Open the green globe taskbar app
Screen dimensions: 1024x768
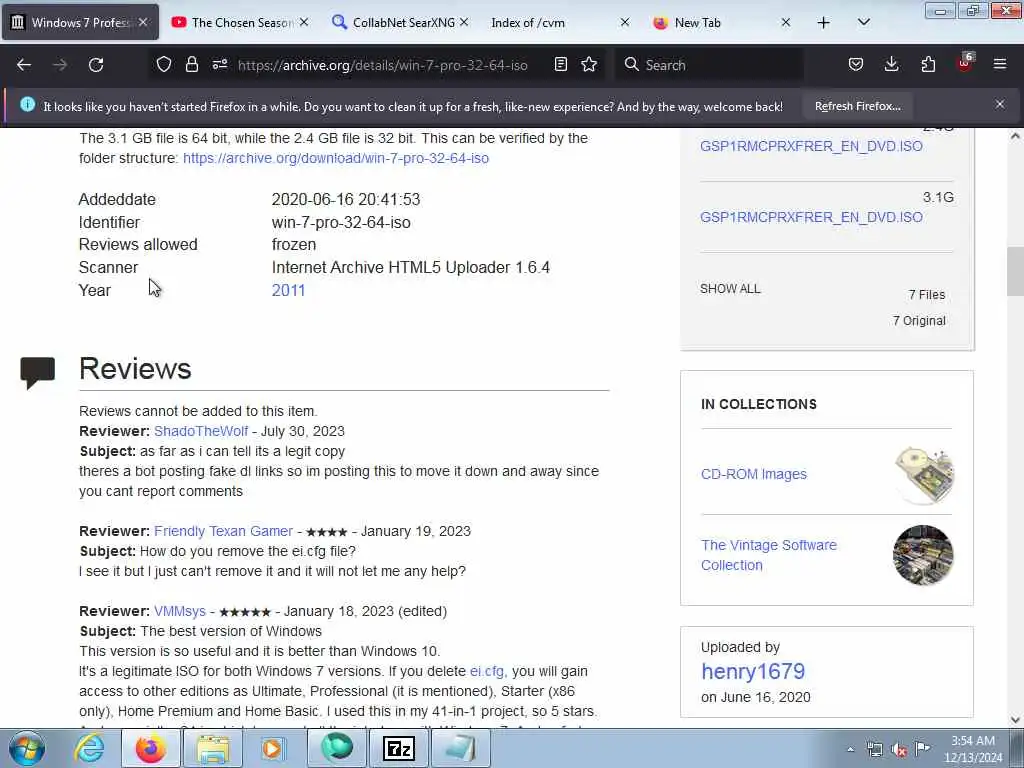[336, 748]
